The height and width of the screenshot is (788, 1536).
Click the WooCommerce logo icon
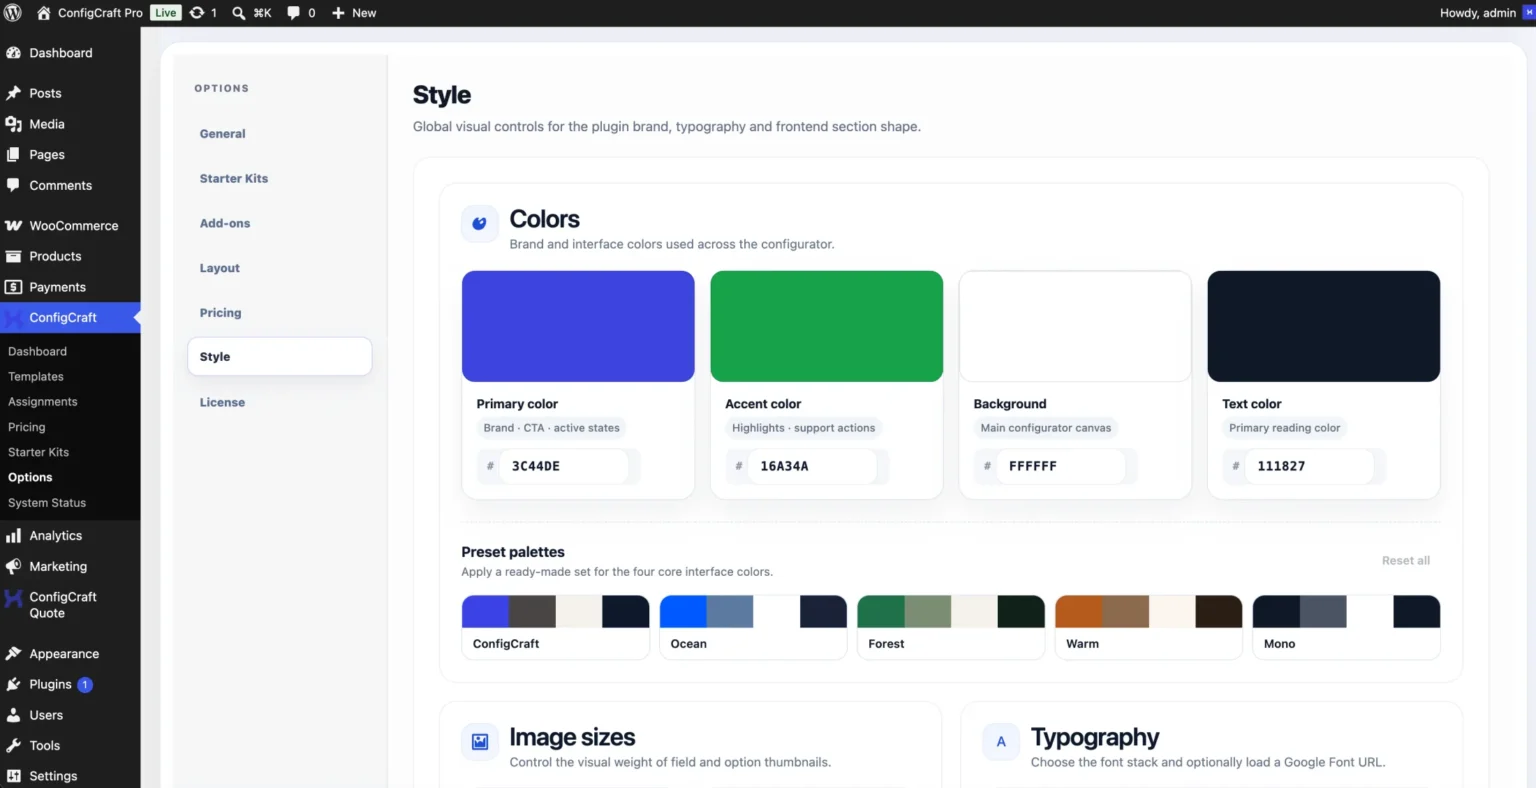pyautogui.click(x=13, y=226)
